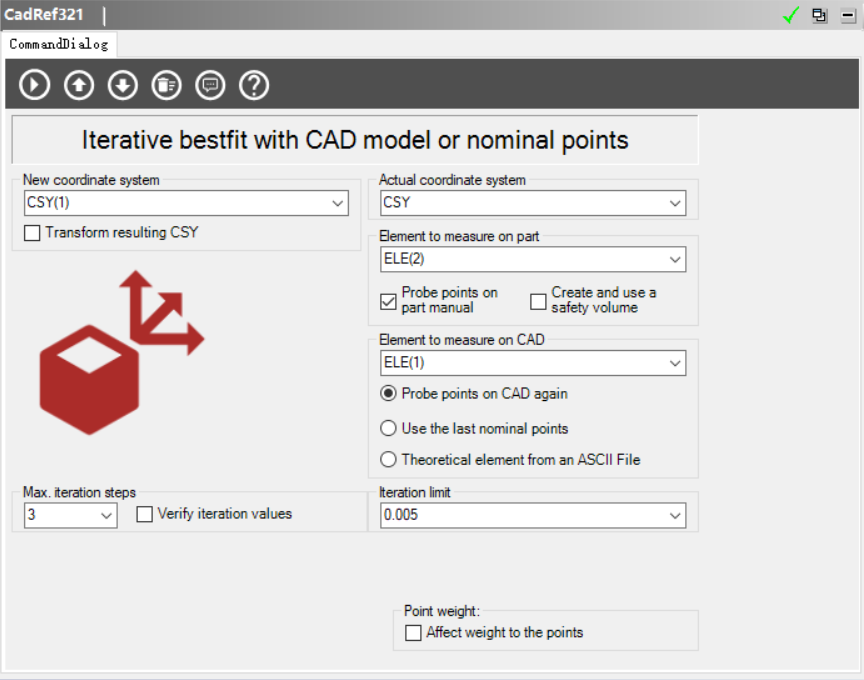Expand the New coordinate system dropdown

tap(336, 204)
